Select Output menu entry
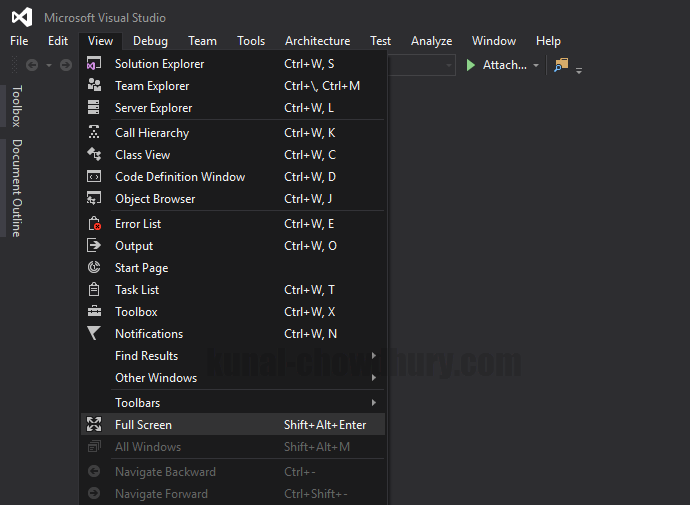This screenshot has width=690, height=505. tap(233, 245)
